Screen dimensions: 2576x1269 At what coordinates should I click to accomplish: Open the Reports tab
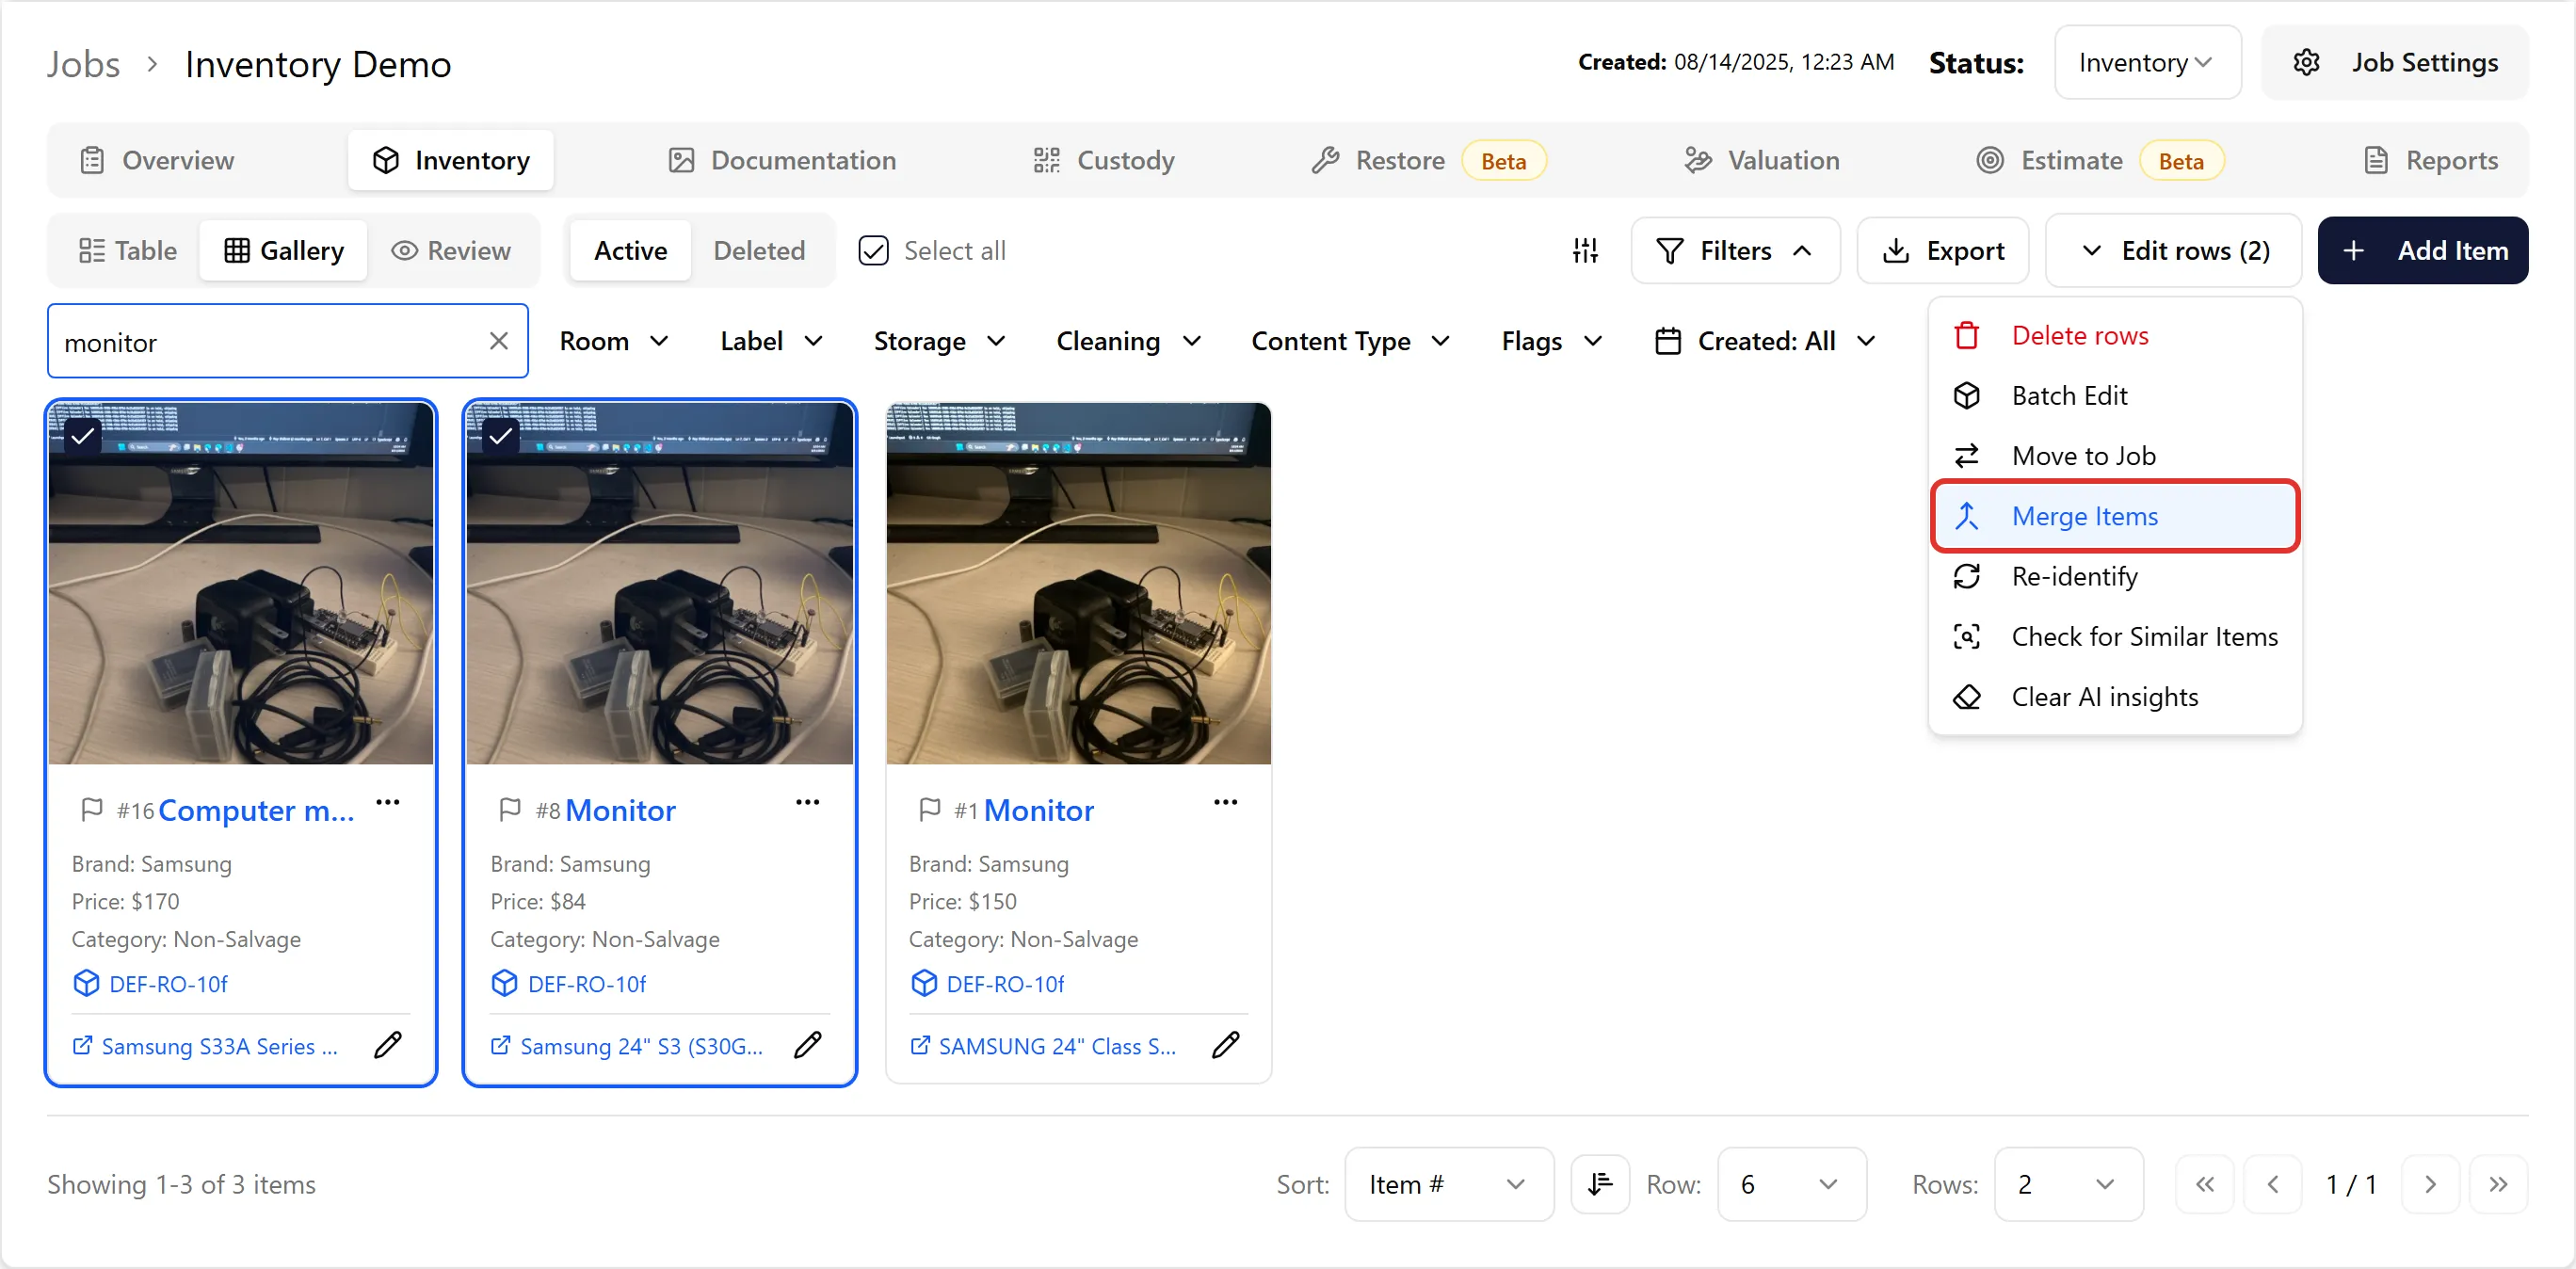2431,160
